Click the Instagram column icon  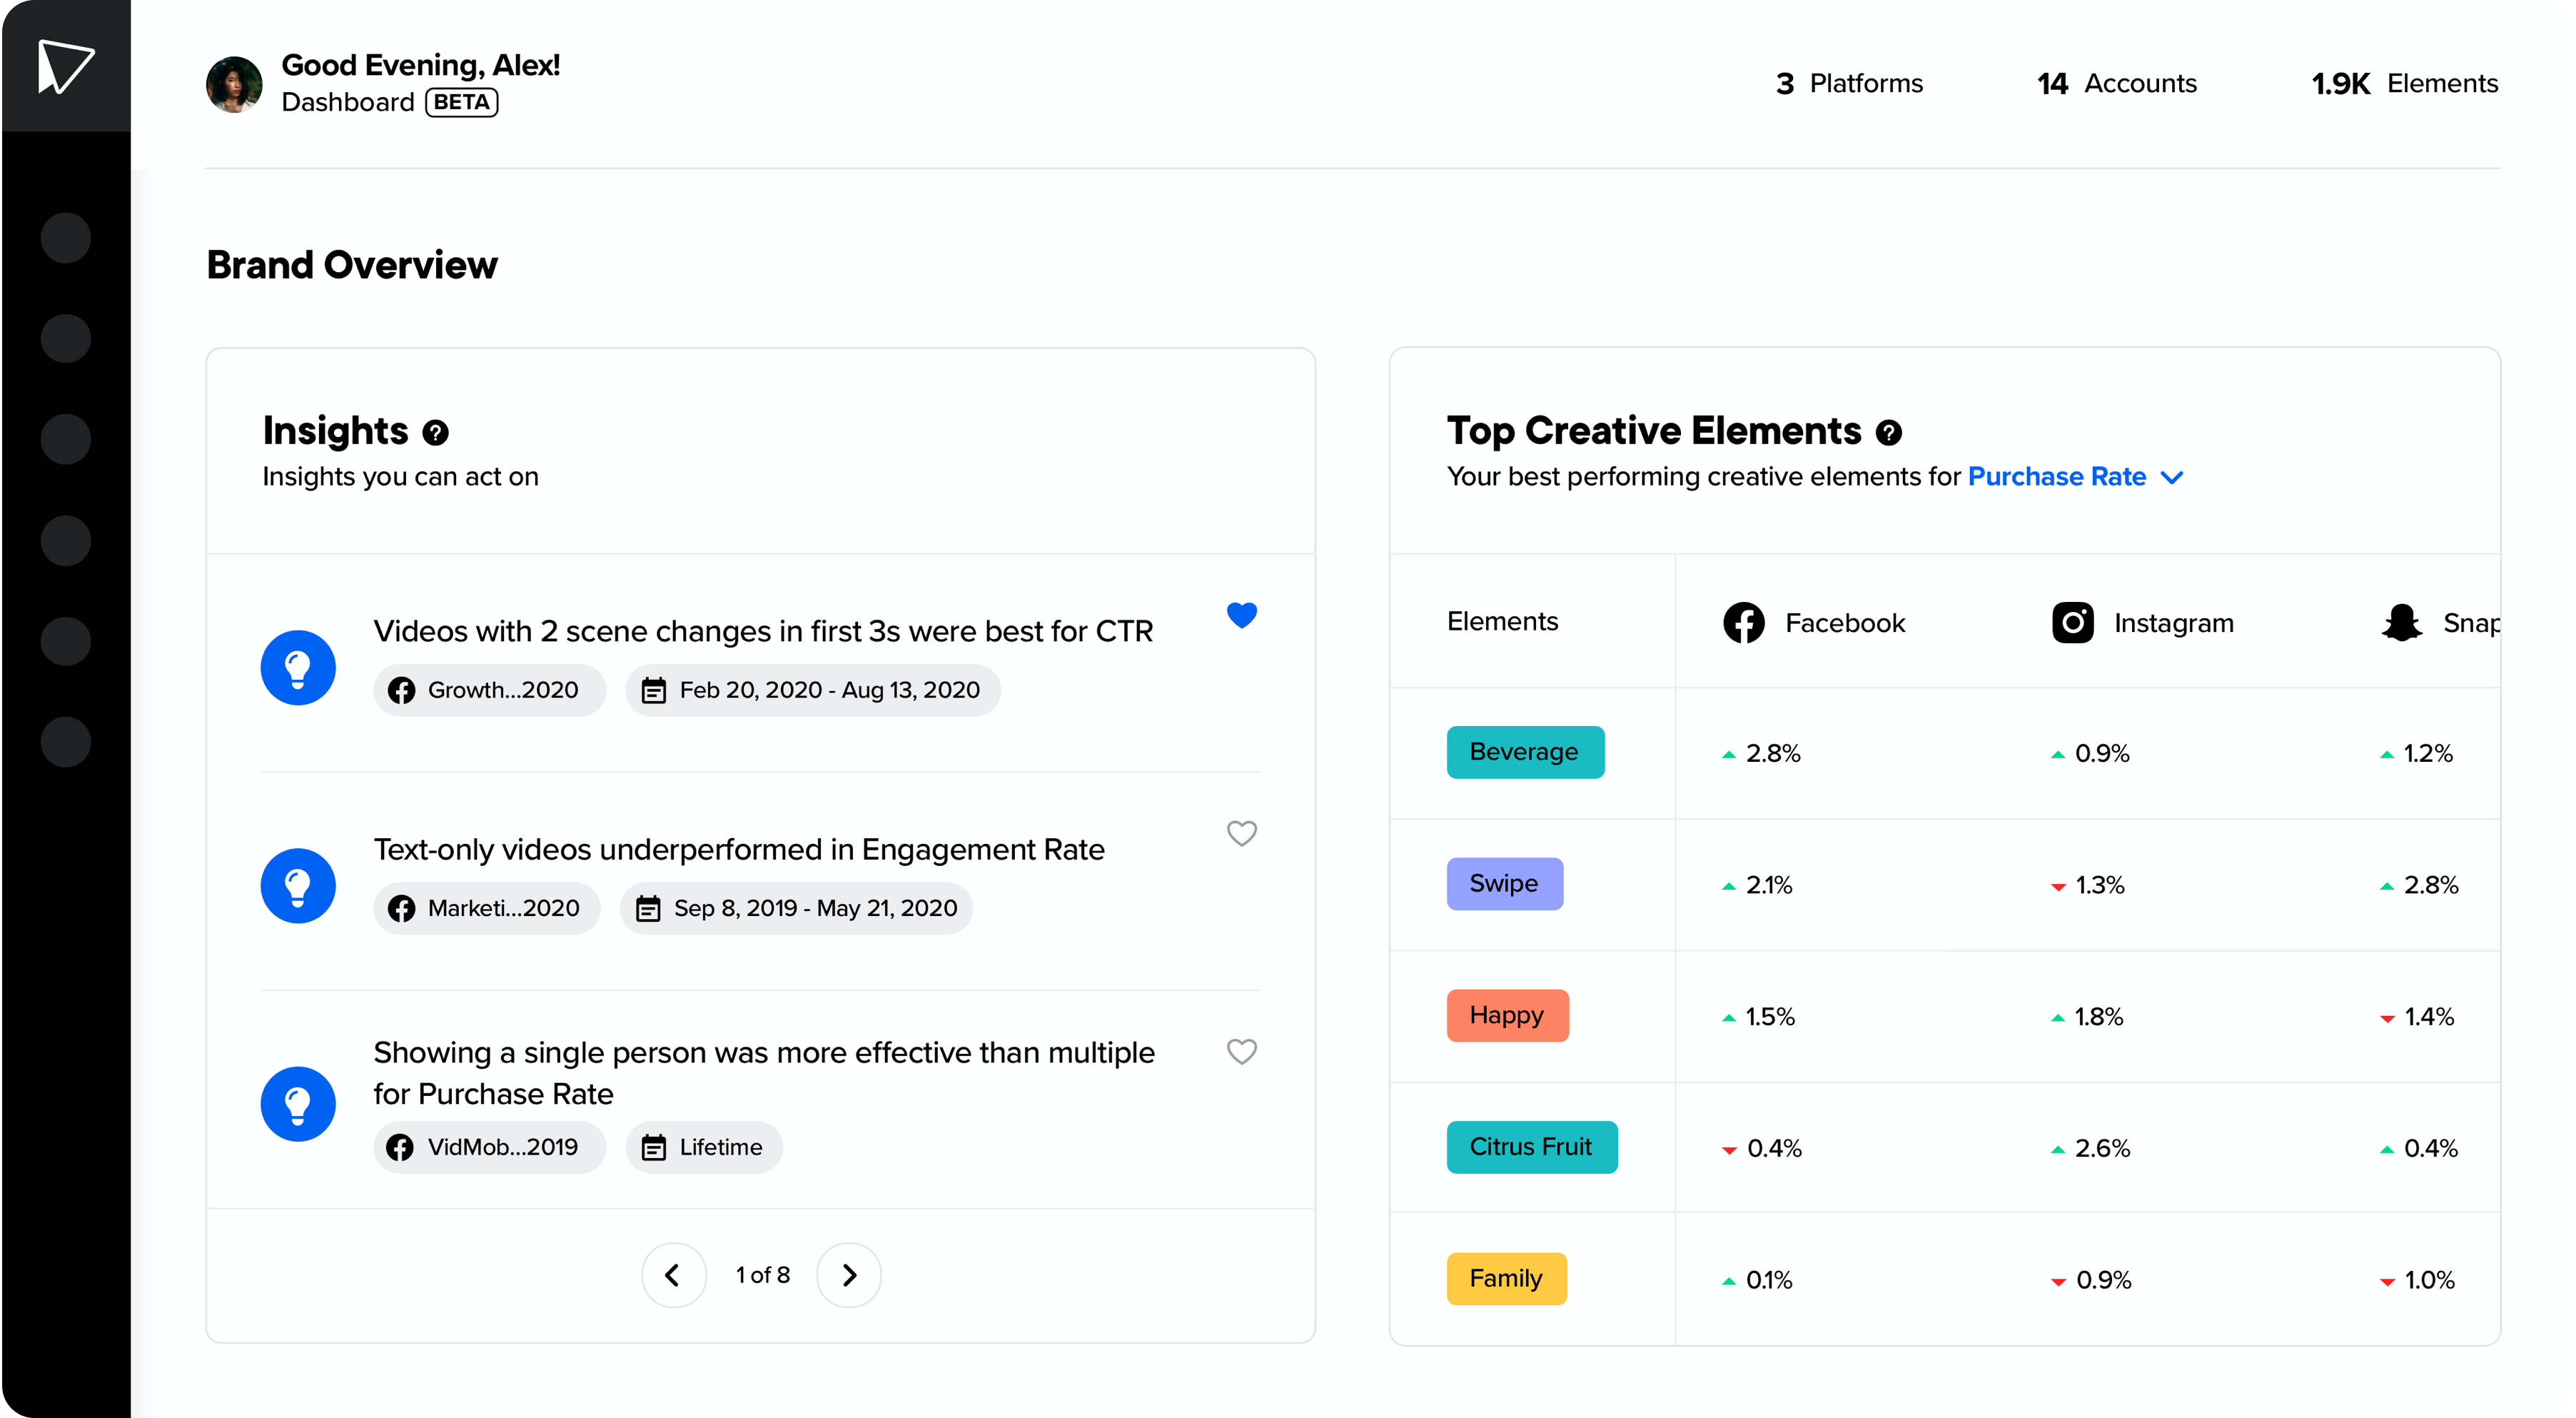2073,623
